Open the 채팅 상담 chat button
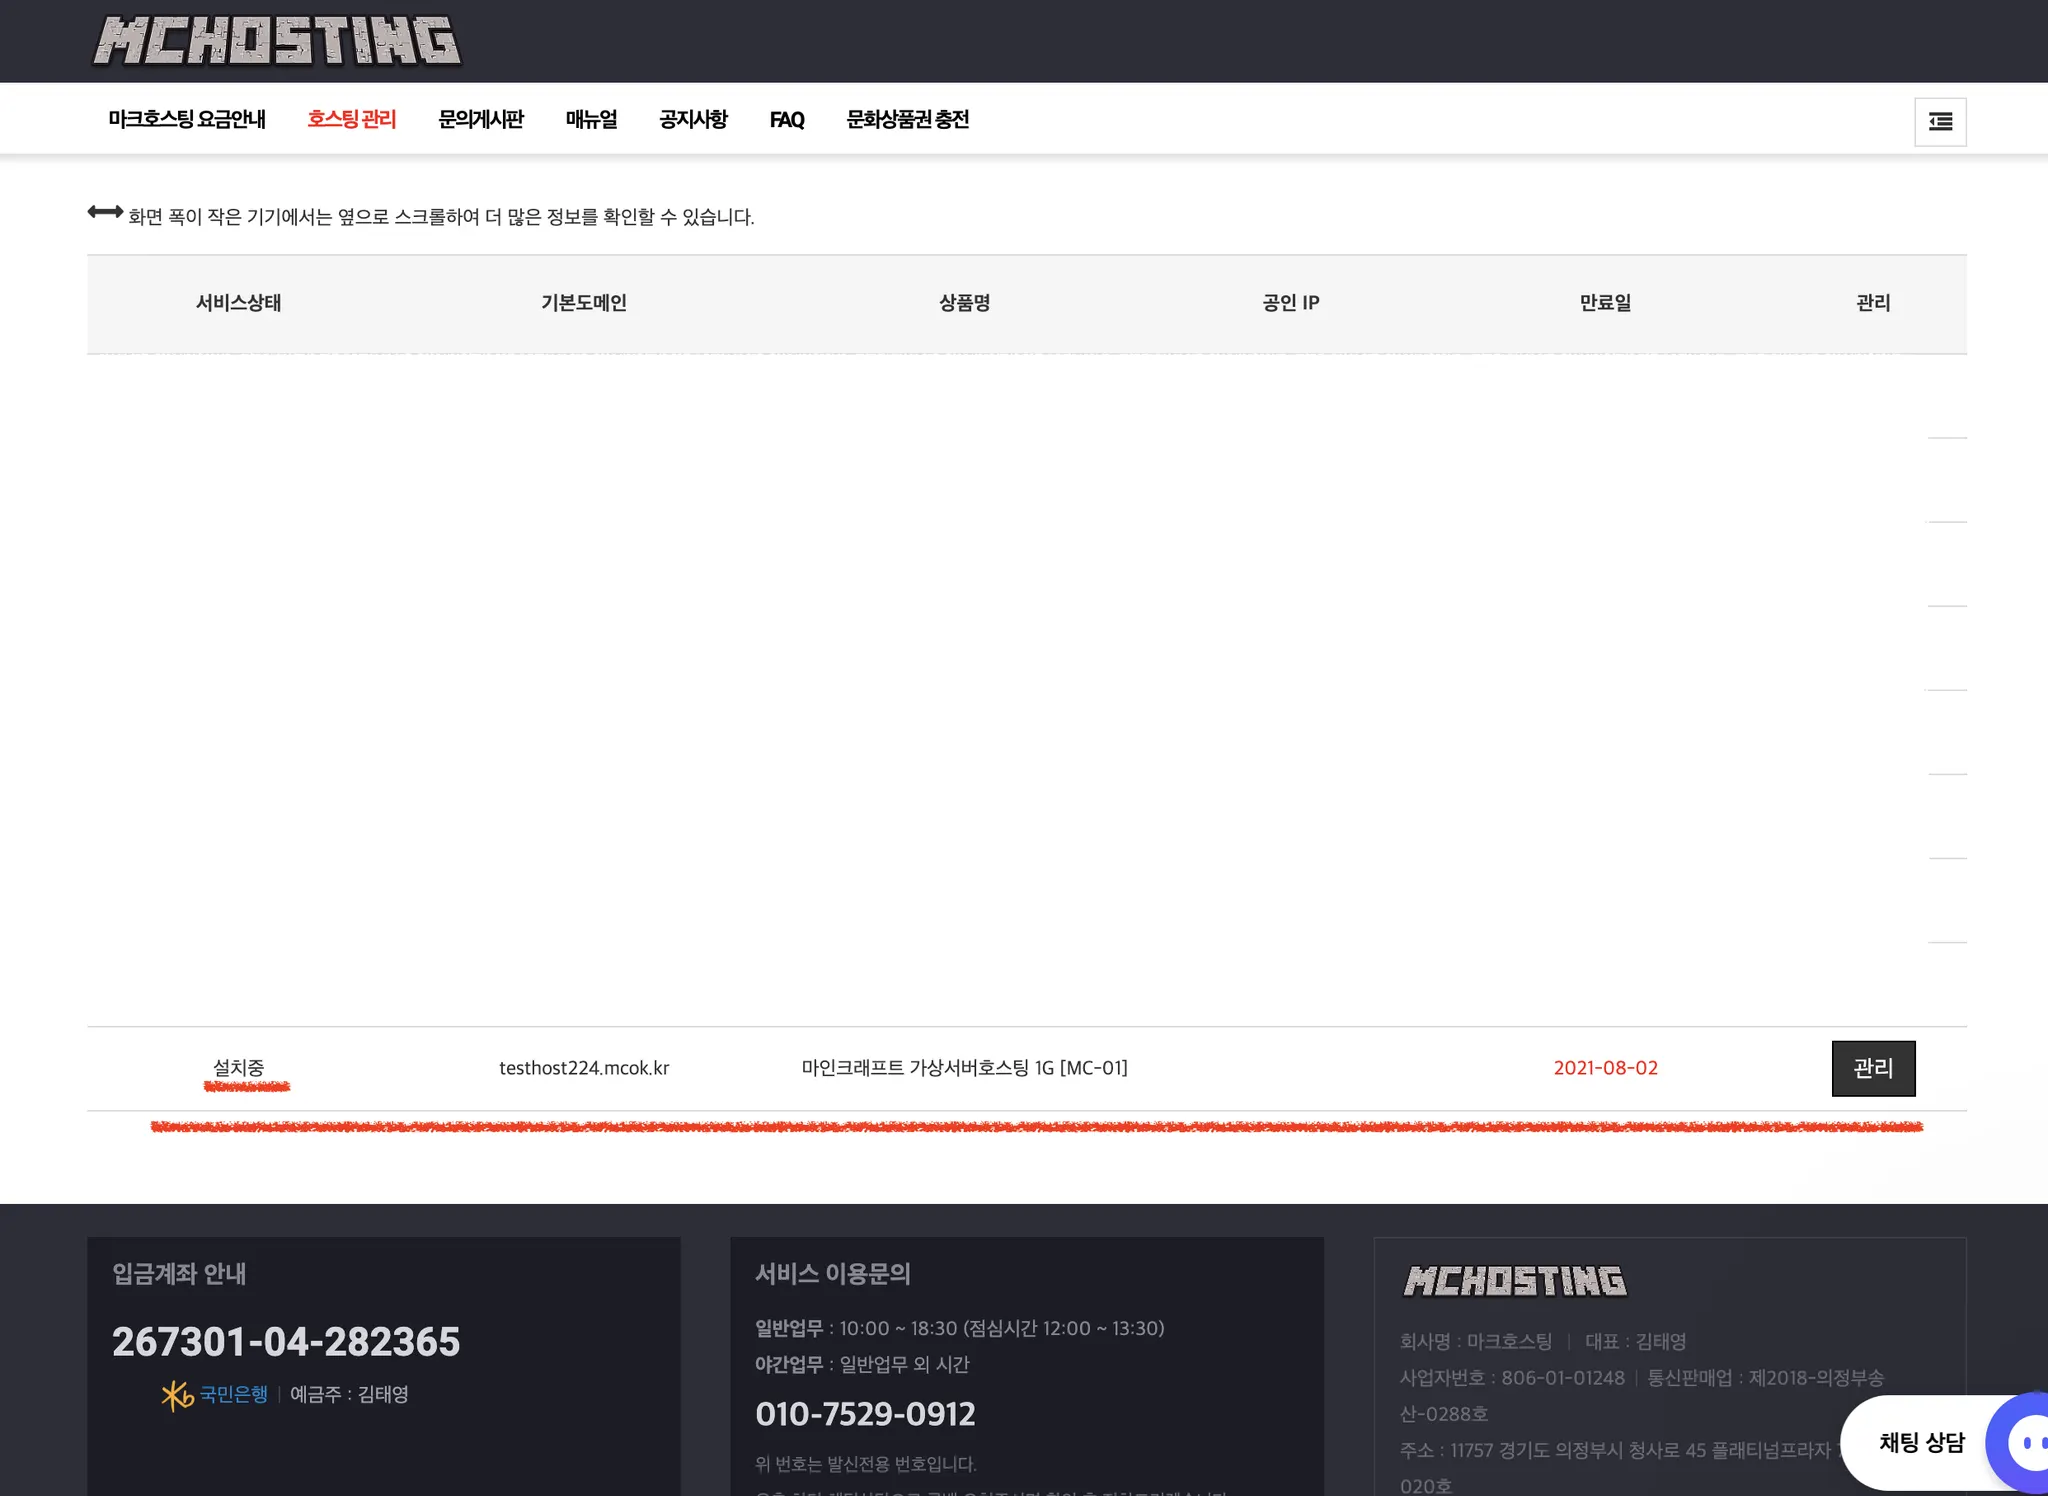 coord(1921,1442)
